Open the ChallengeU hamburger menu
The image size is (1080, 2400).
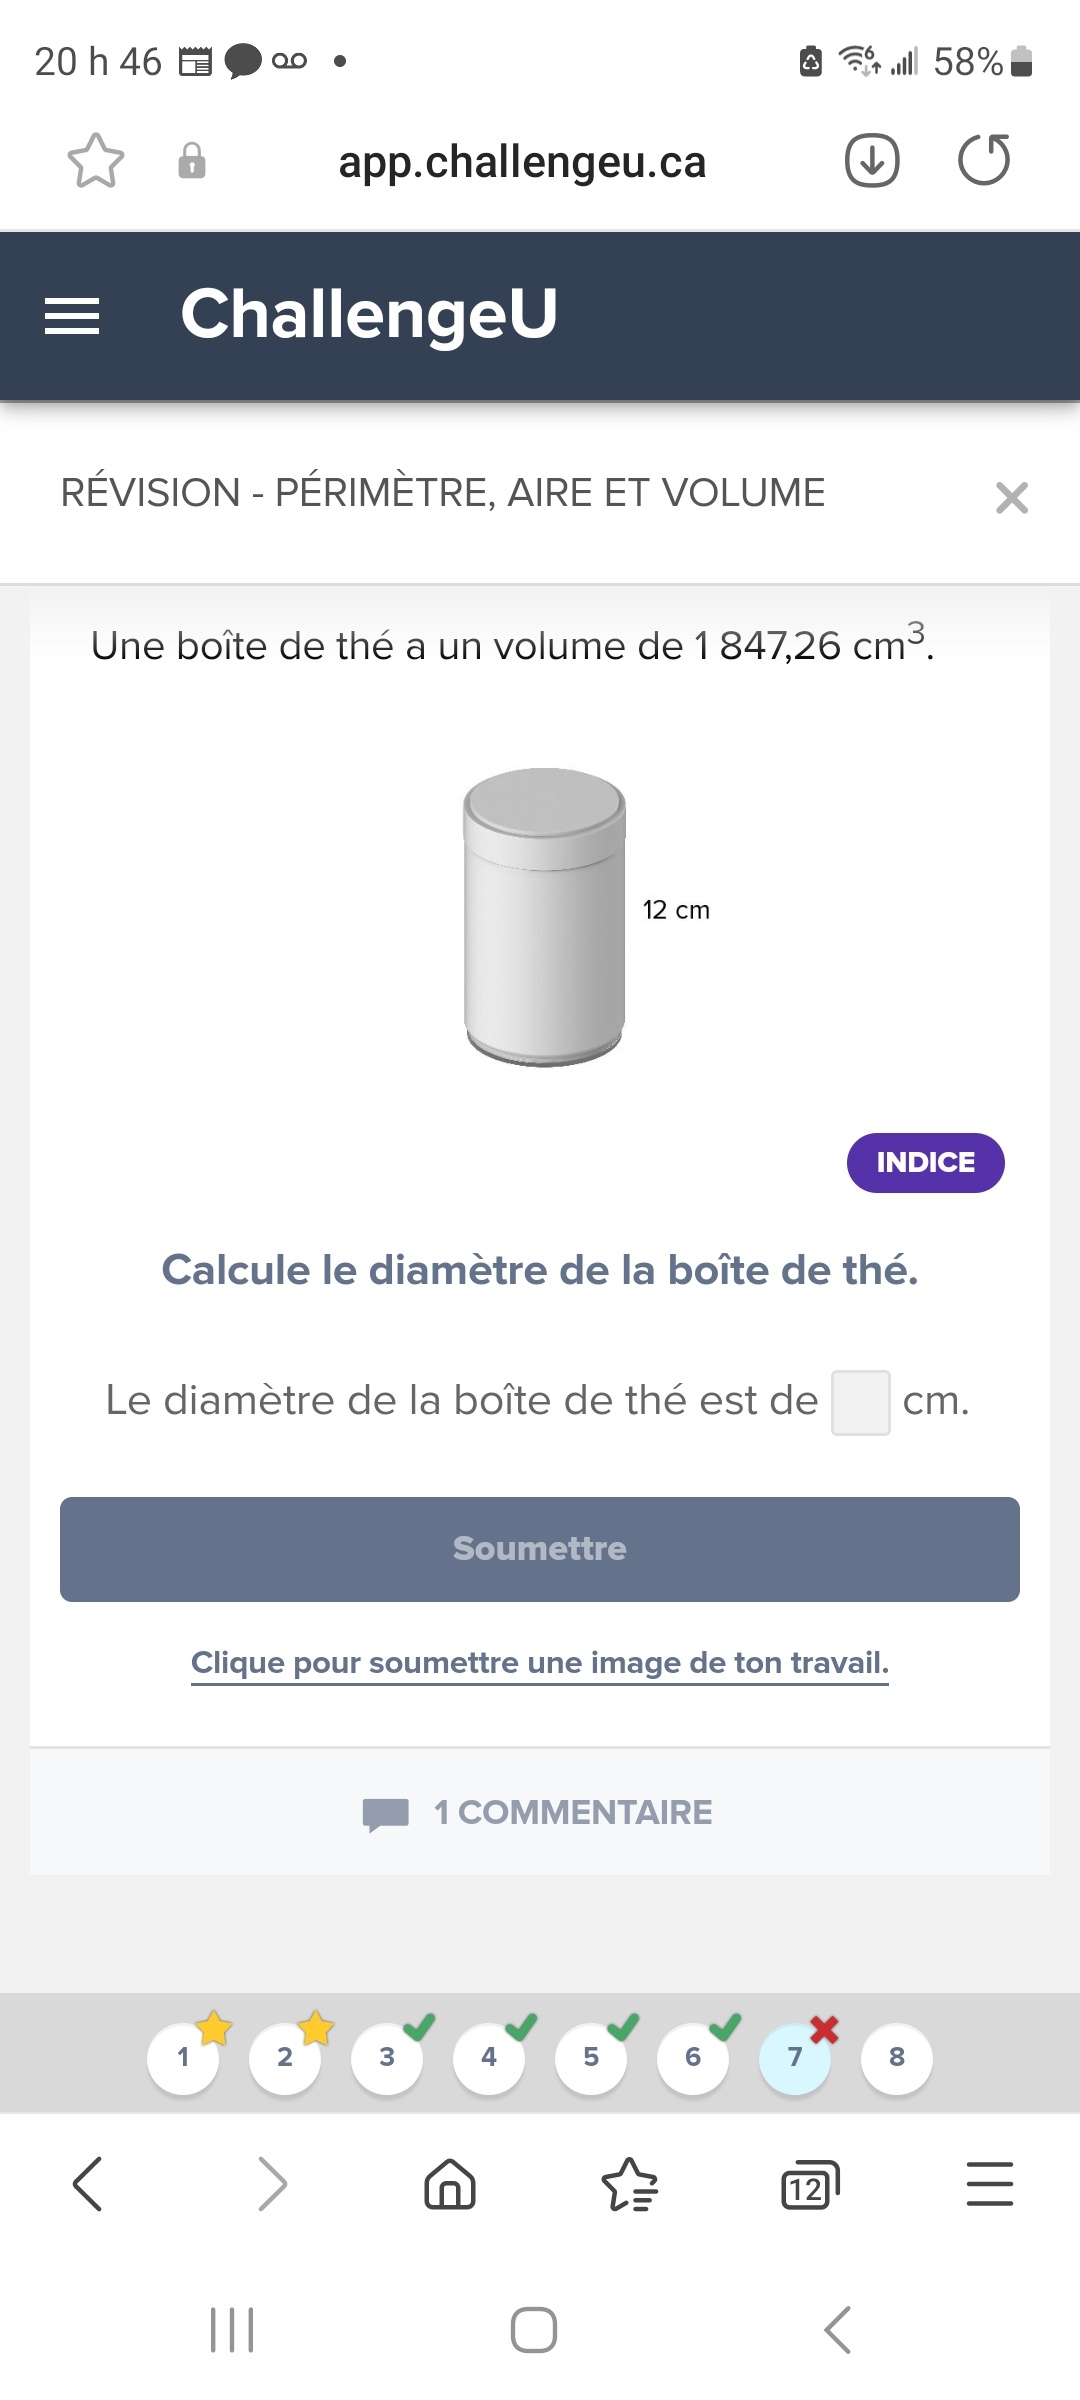pyautogui.click(x=72, y=316)
